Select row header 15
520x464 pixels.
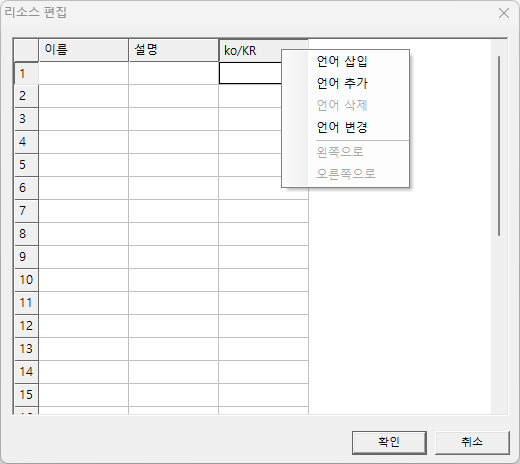pos(26,395)
